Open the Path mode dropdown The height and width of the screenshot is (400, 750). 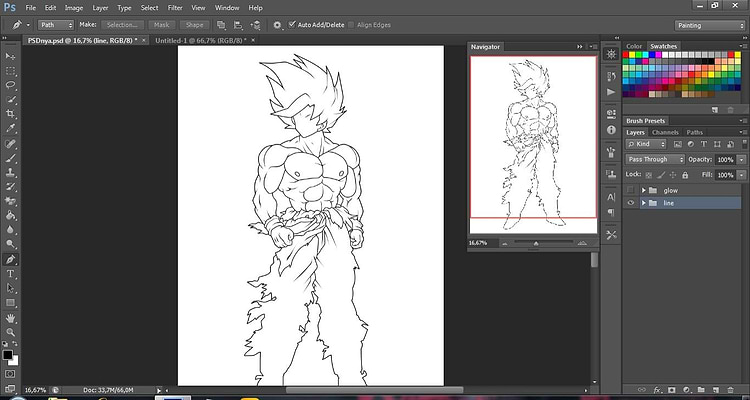pos(56,25)
